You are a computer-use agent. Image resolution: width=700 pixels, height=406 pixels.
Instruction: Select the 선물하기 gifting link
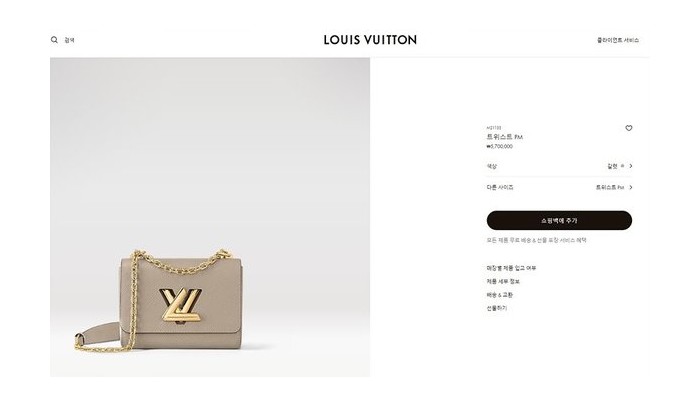[496, 308]
